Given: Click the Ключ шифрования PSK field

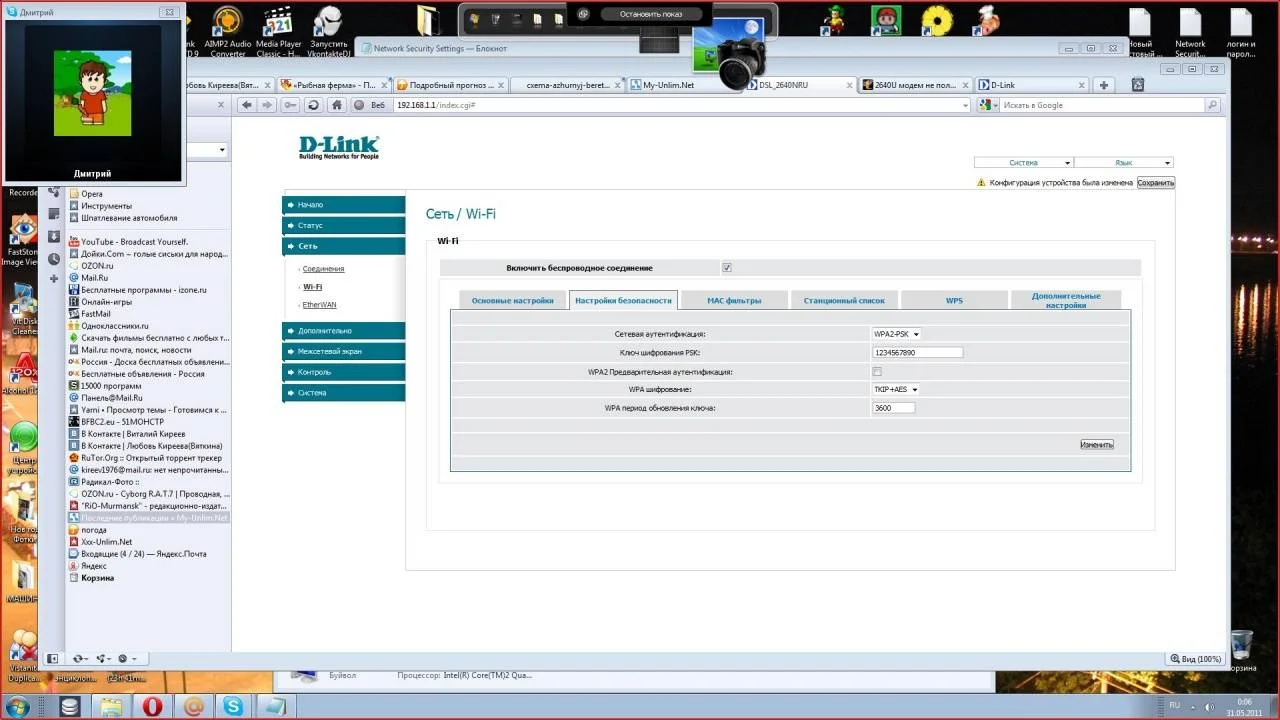Looking at the screenshot, I should (917, 352).
